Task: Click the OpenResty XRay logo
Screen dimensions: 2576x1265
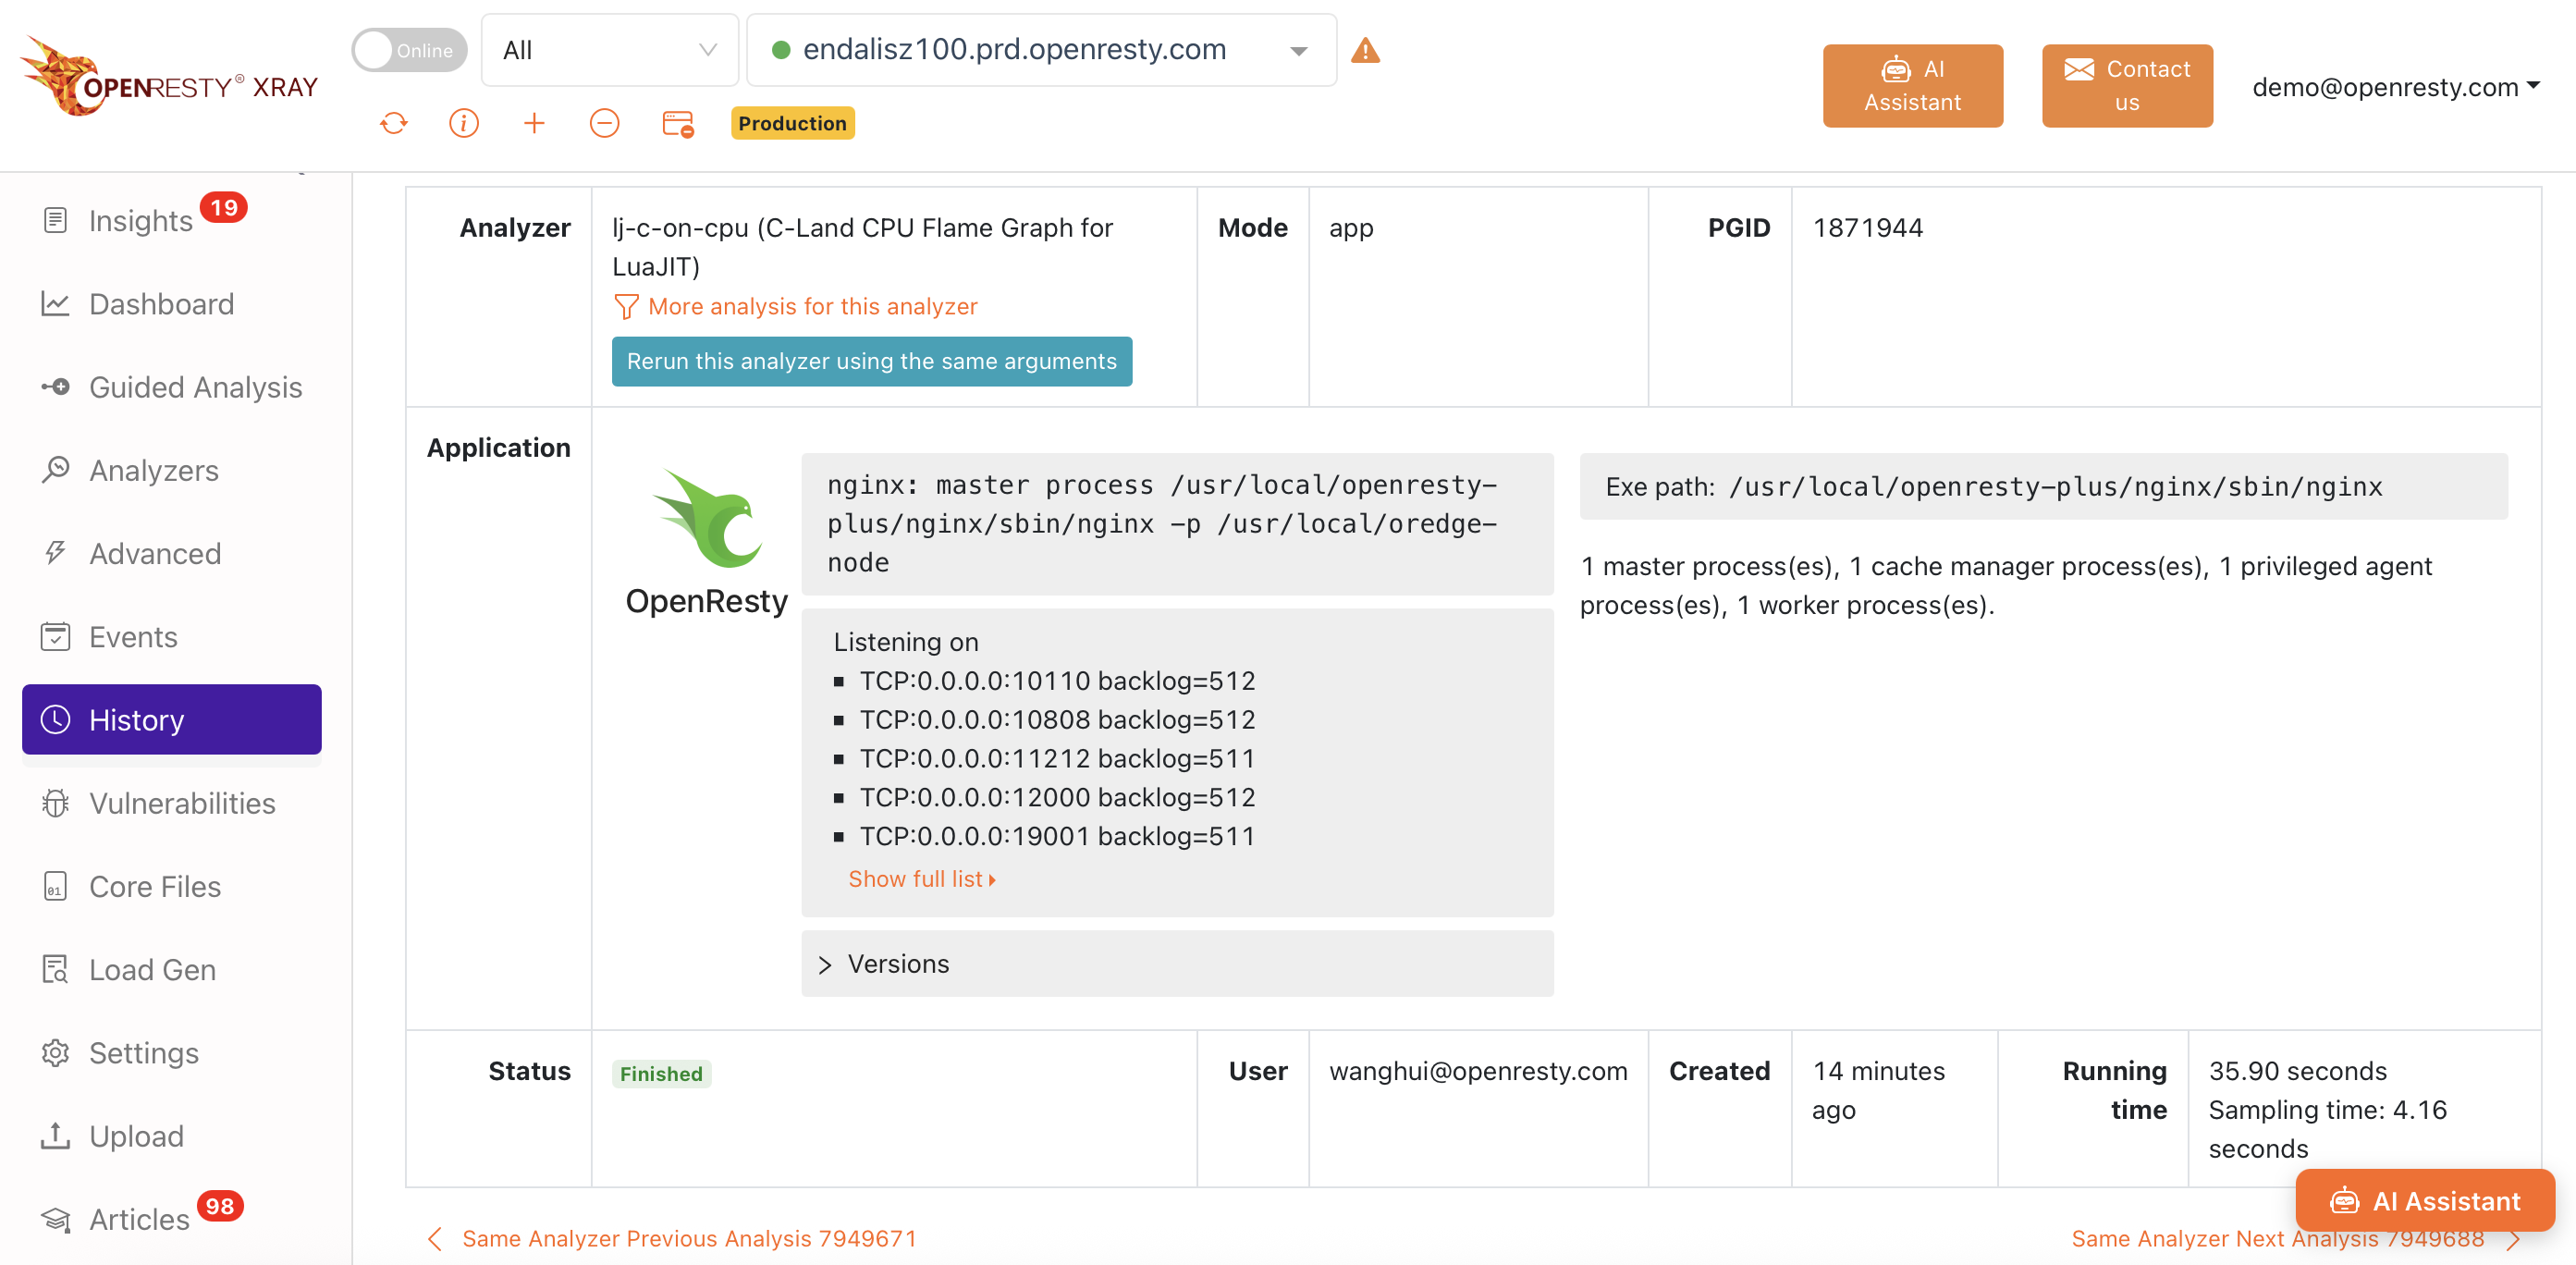Action: 169,77
